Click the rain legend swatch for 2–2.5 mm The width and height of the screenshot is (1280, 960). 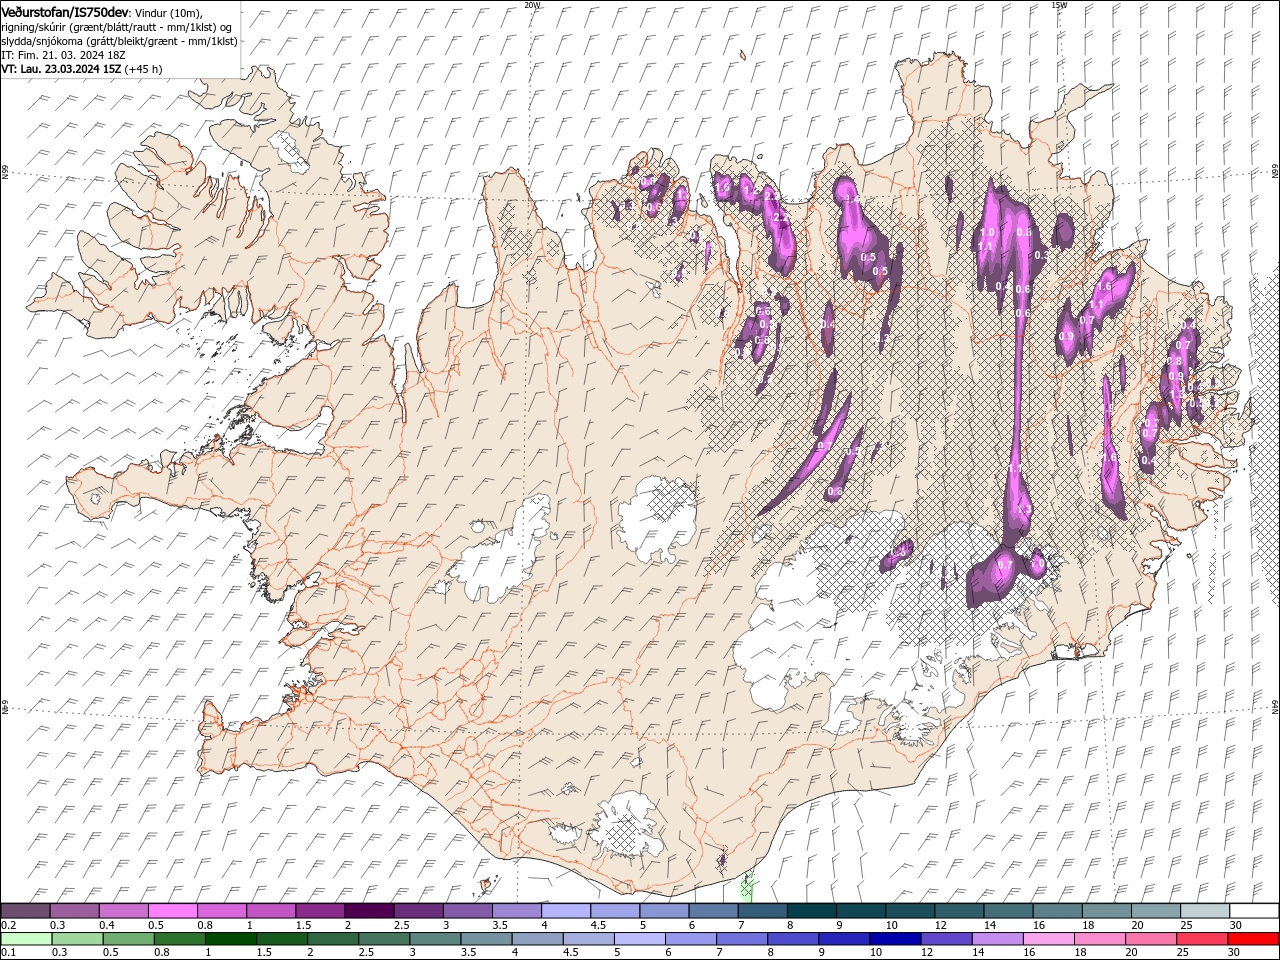[332, 939]
